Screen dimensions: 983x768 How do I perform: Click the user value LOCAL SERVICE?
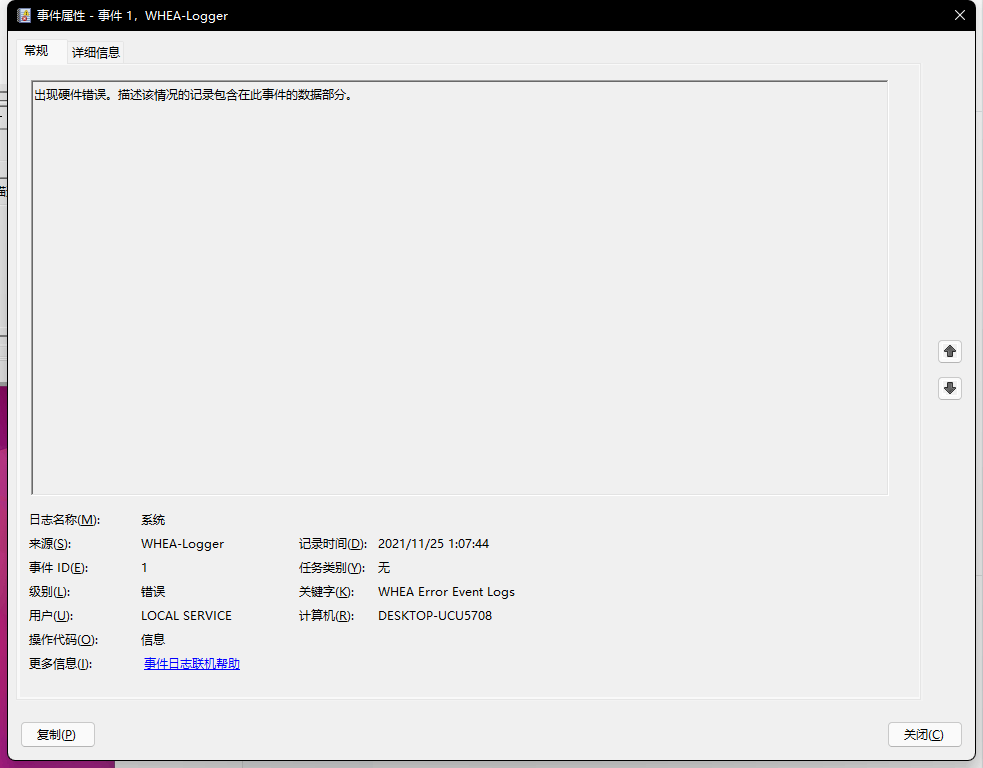coord(186,616)
